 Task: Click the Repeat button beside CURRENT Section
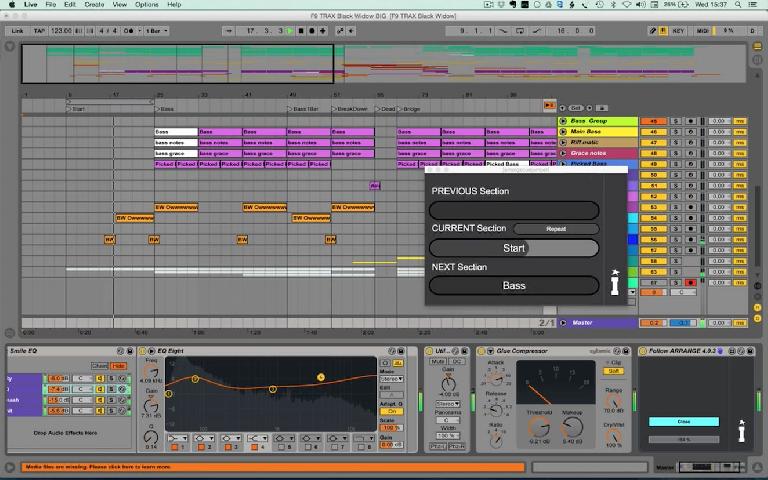(x=556, y=229)
